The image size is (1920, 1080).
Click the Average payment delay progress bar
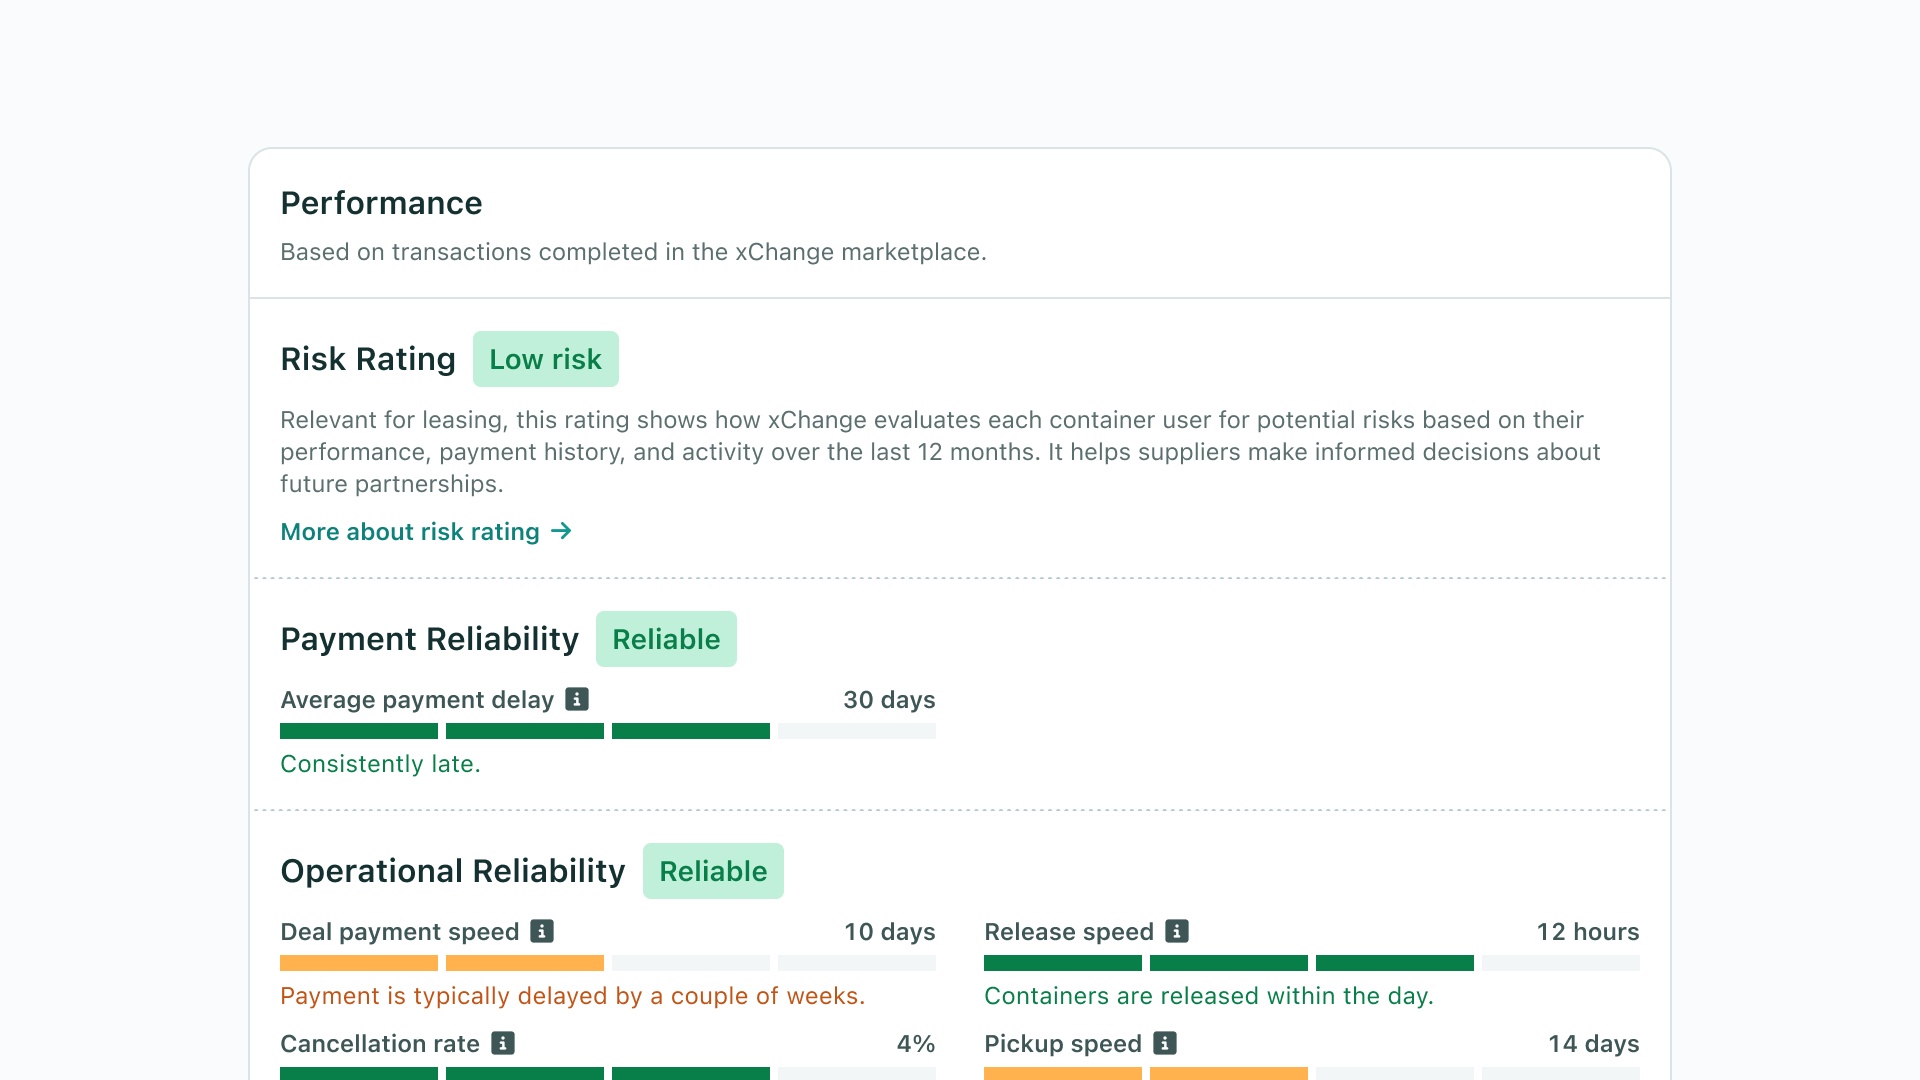tap(607, 731)
